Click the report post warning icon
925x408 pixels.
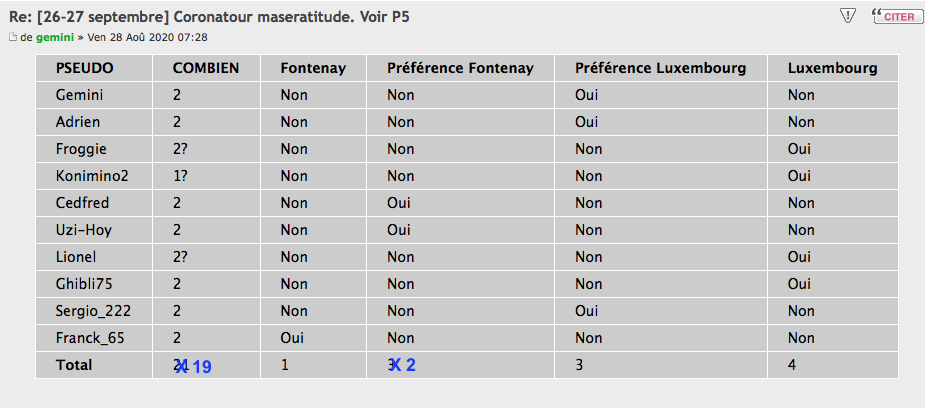click(848, 16)
